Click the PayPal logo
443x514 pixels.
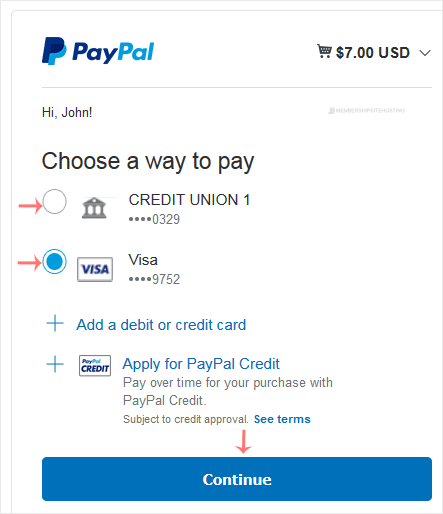(x=98, y=51)
